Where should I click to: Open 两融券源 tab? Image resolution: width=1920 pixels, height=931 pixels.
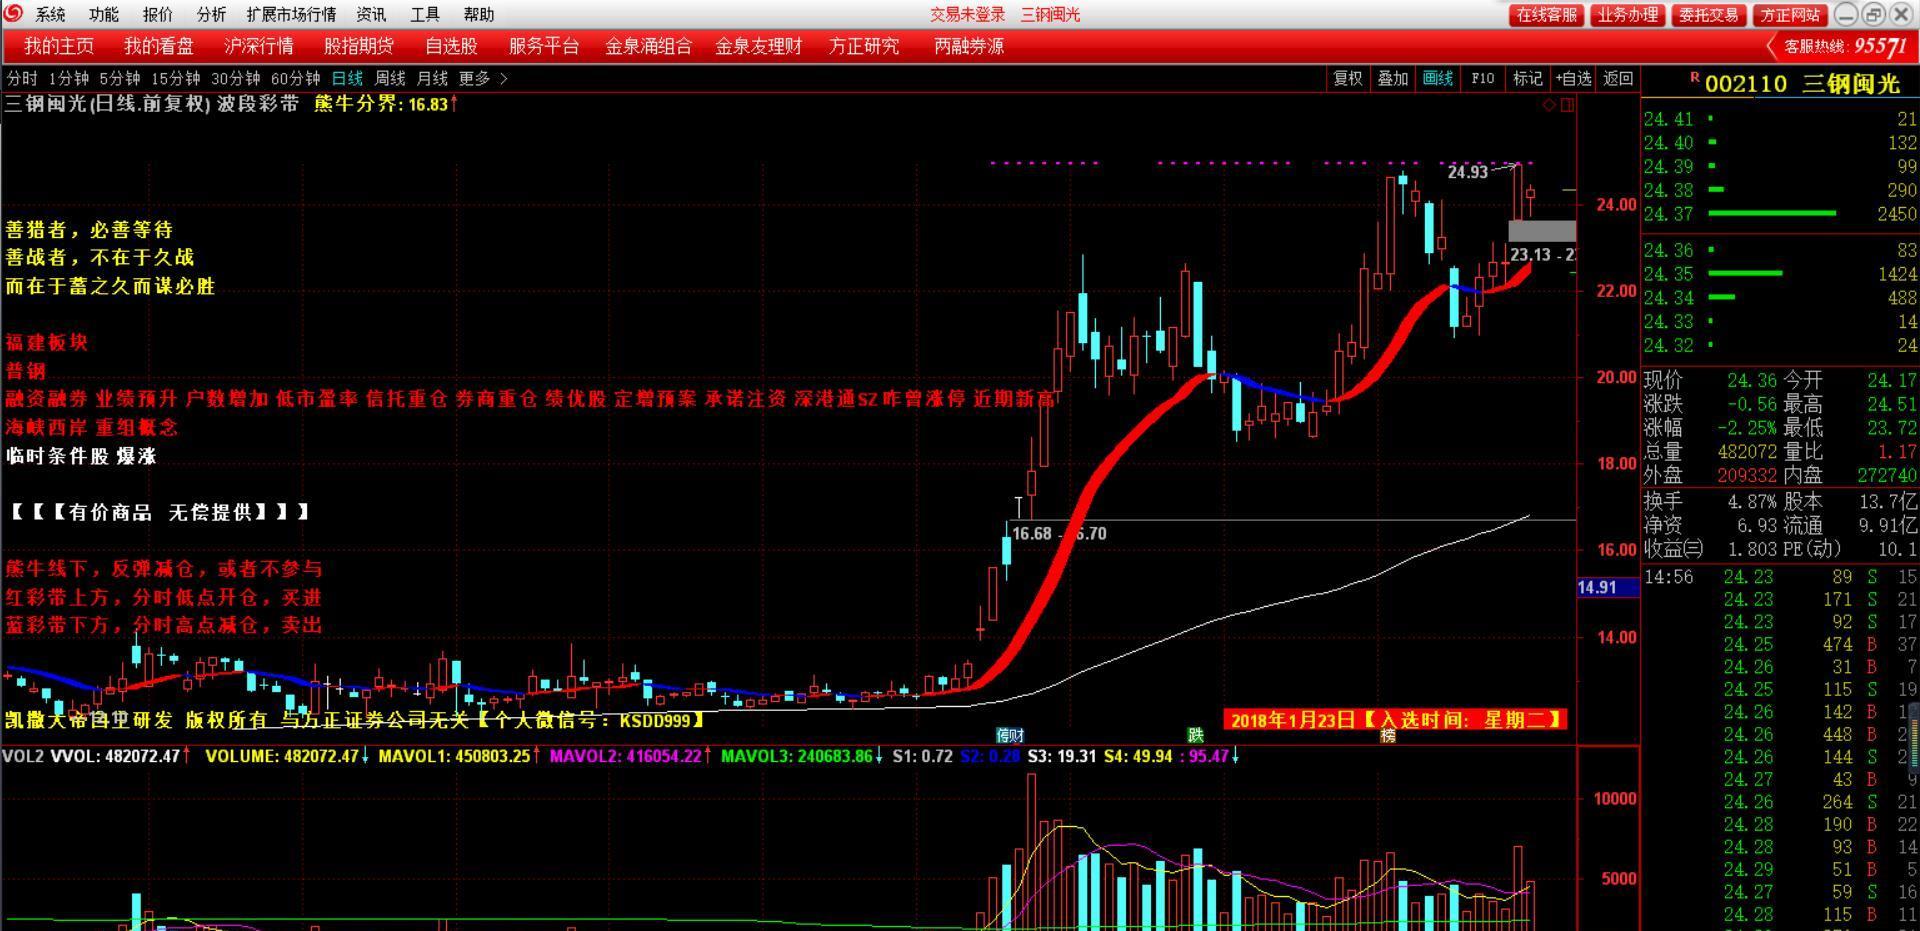click(x=969, y=46)
